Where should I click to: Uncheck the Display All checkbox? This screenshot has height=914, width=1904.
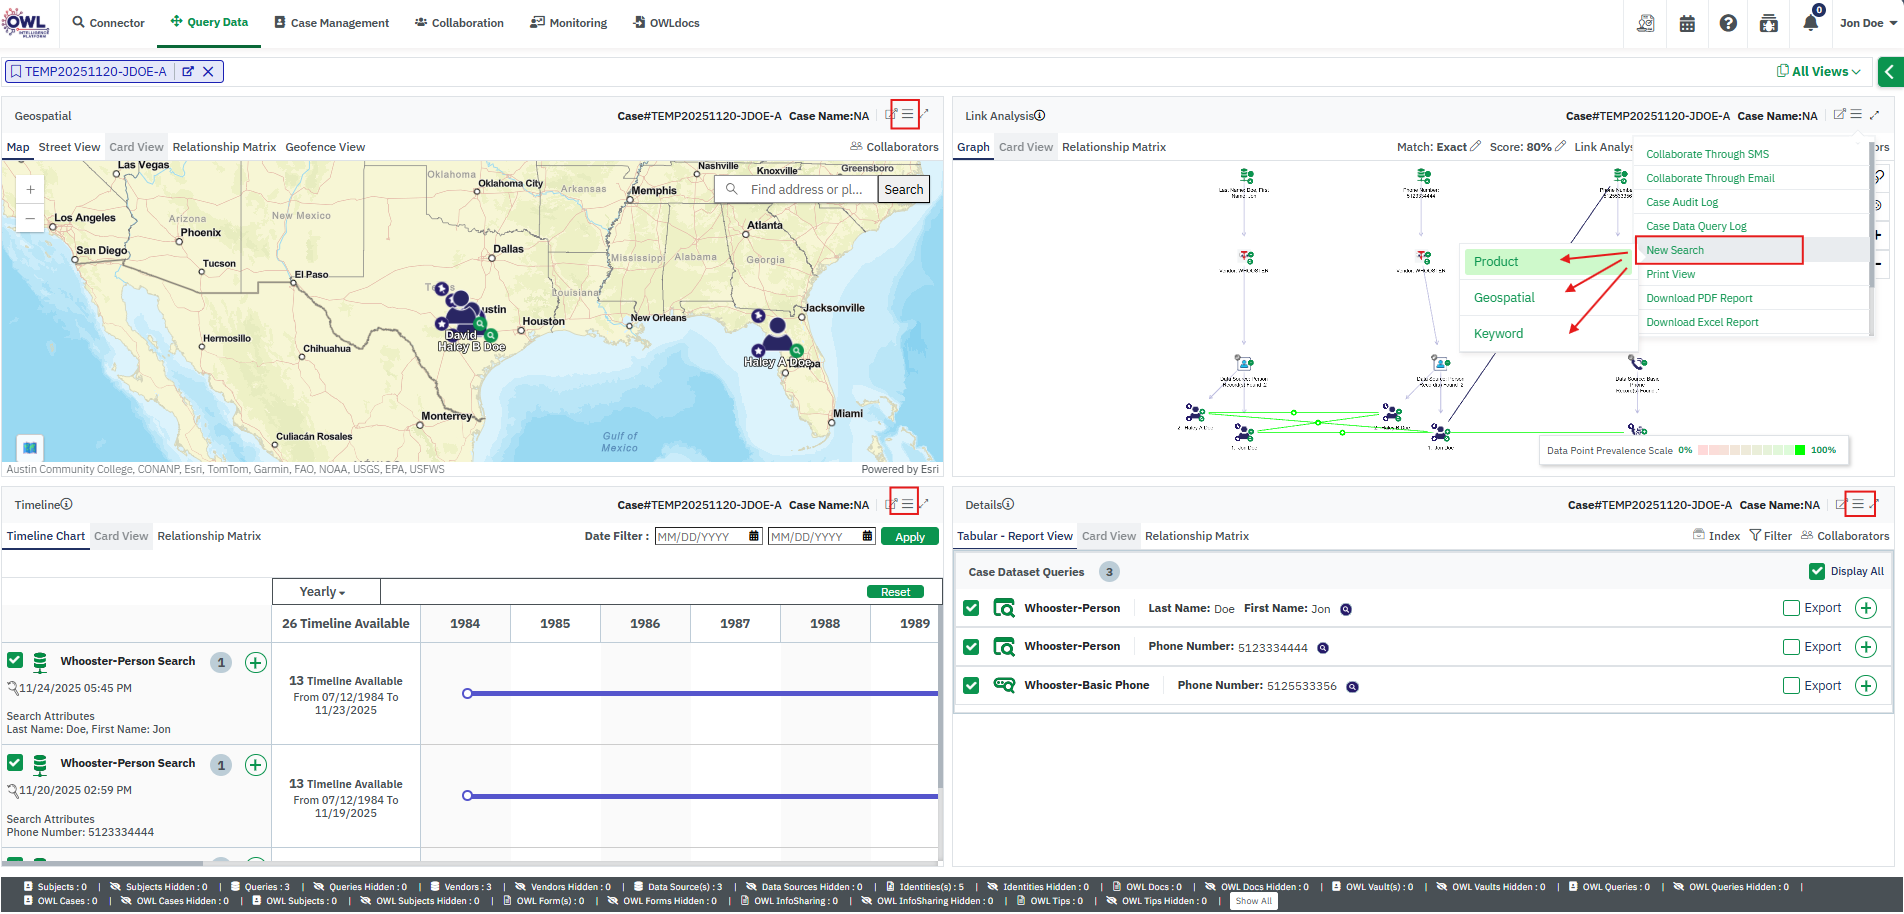1817,572
